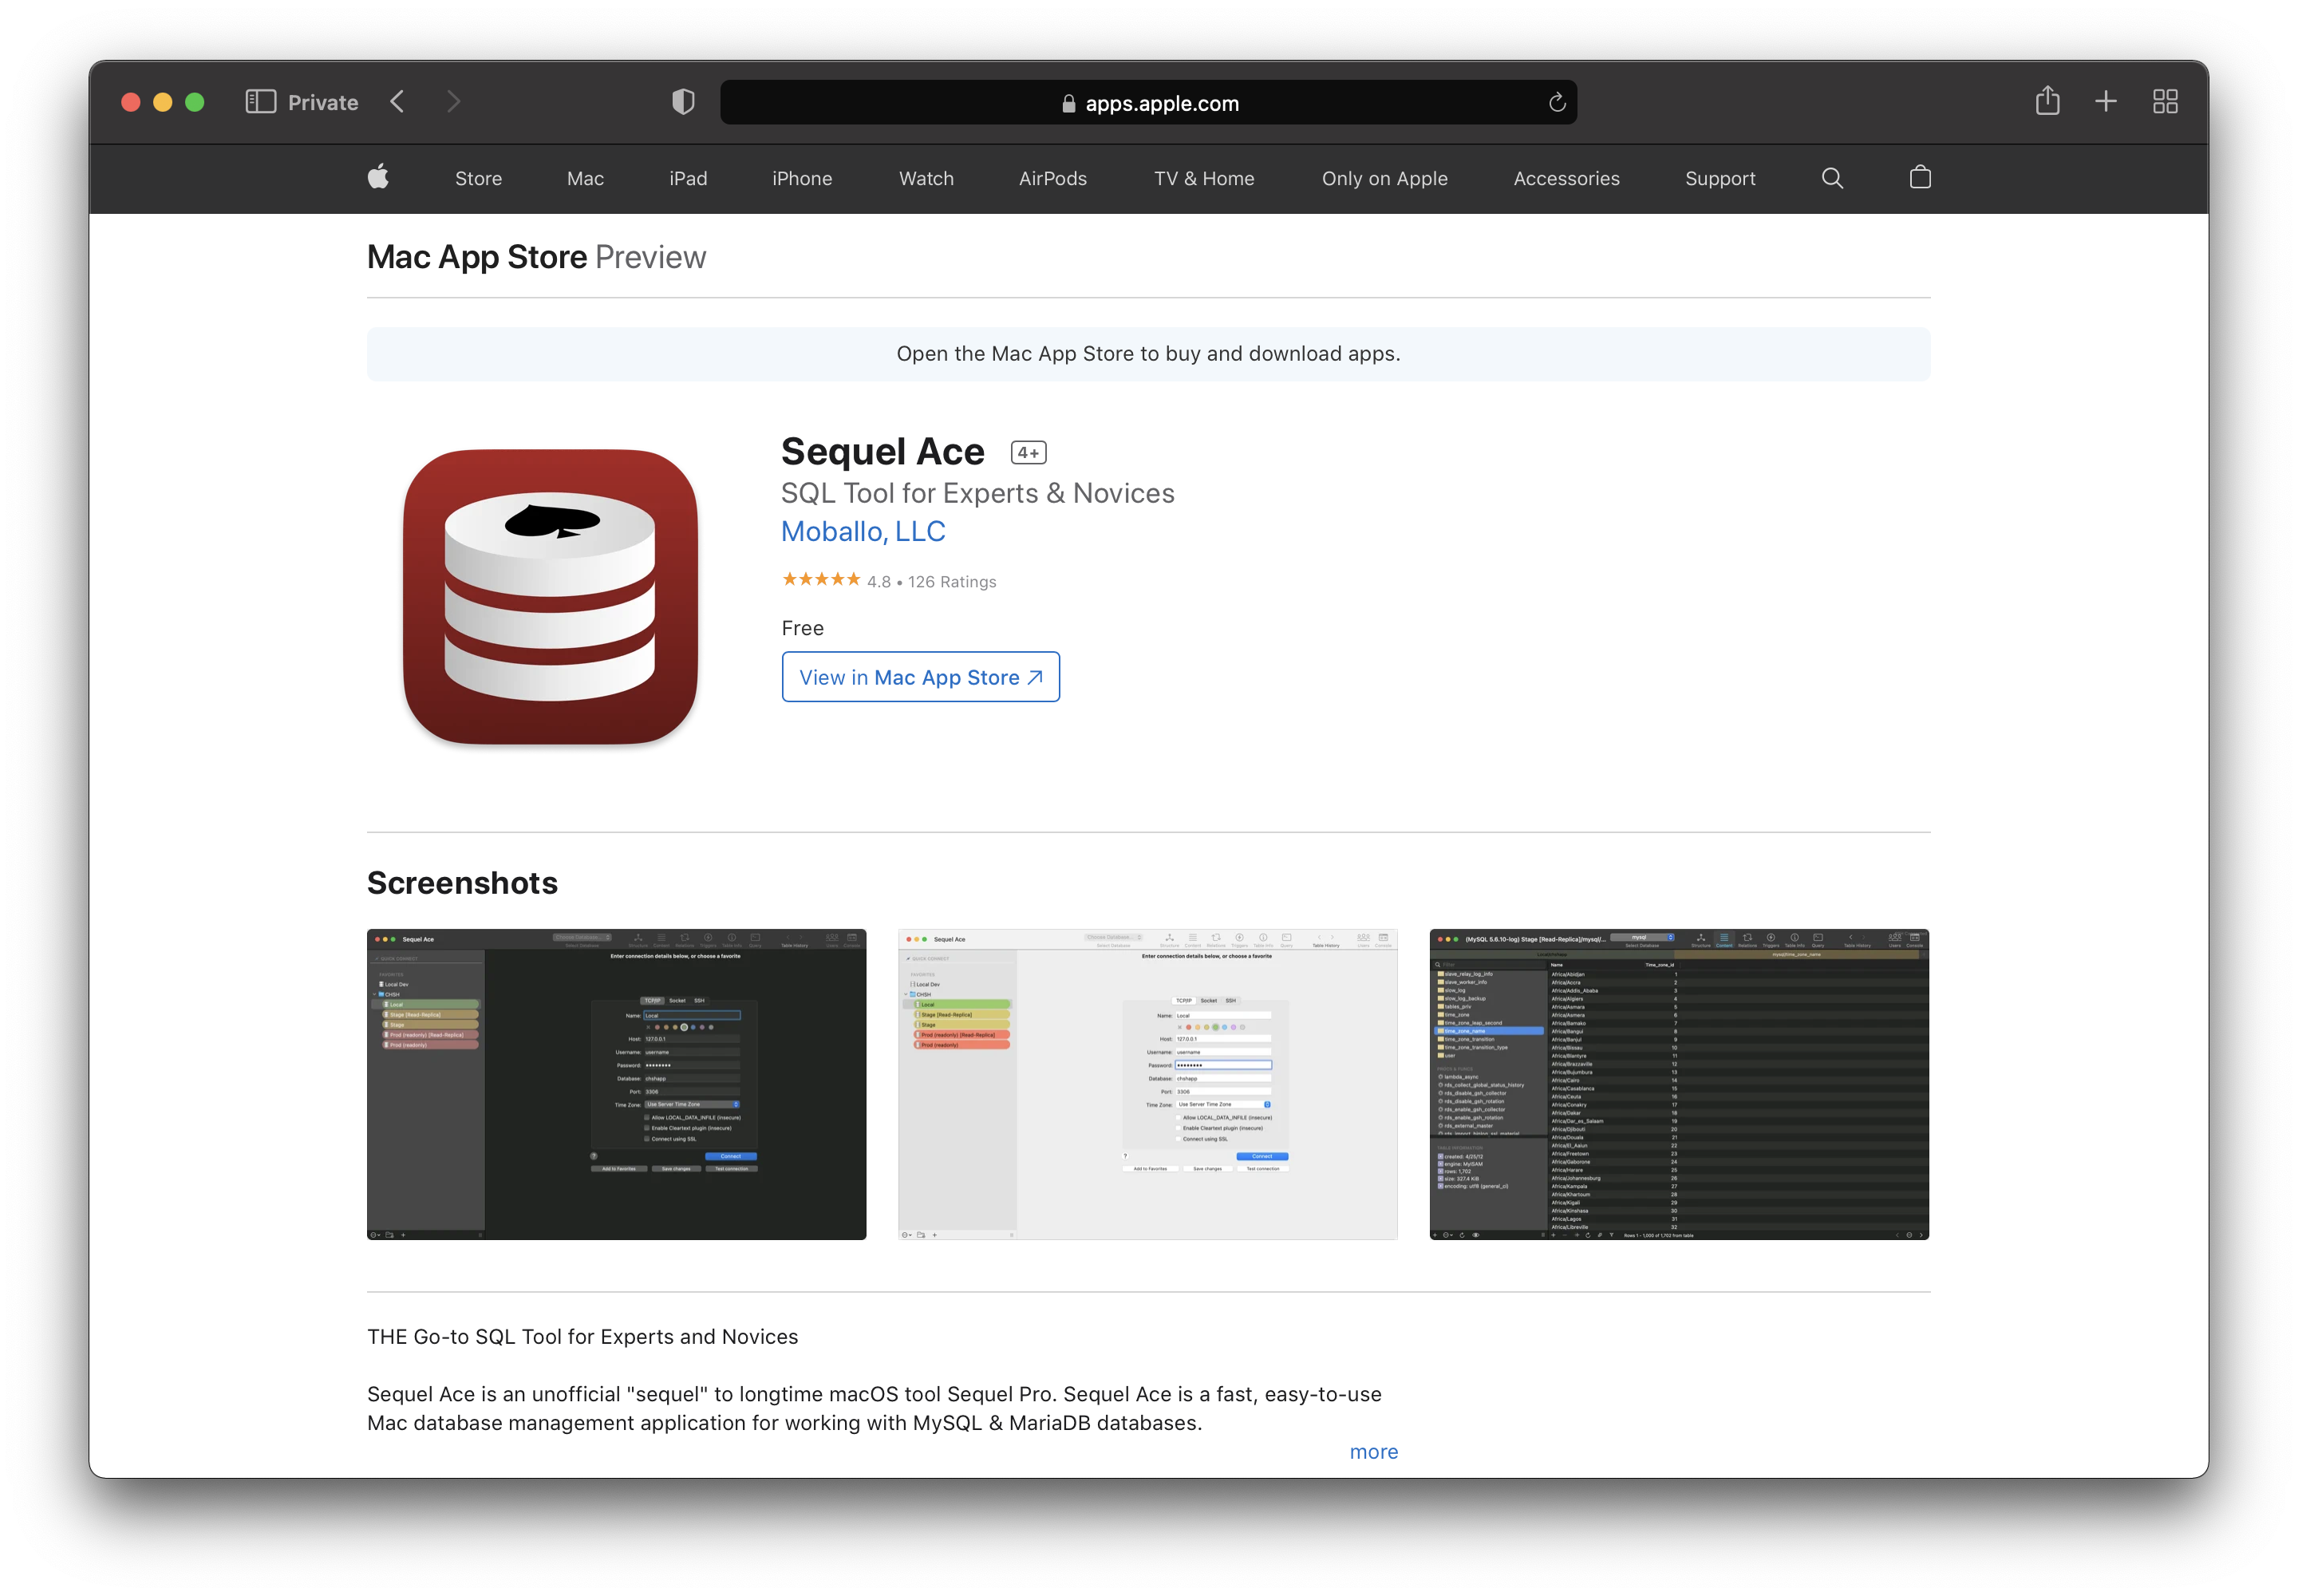
Task: Open the Support menu
Action: [1720, 179]
